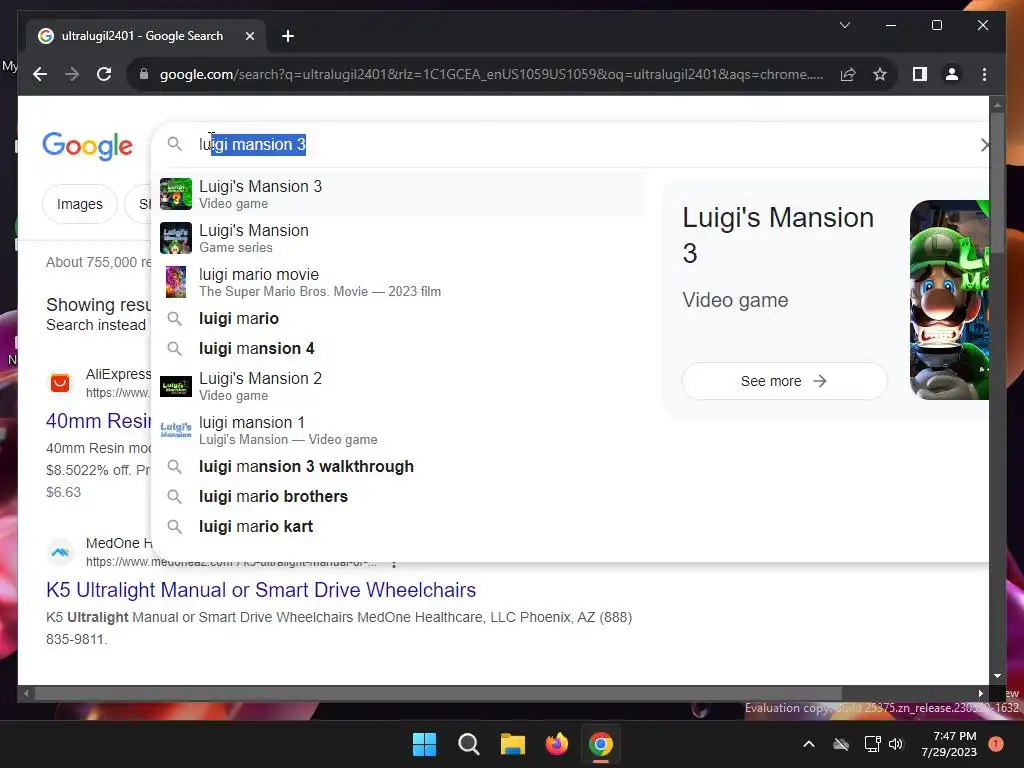Open Chrome three-dot menu
This screenshot has width=1024, height=768.
984,74
